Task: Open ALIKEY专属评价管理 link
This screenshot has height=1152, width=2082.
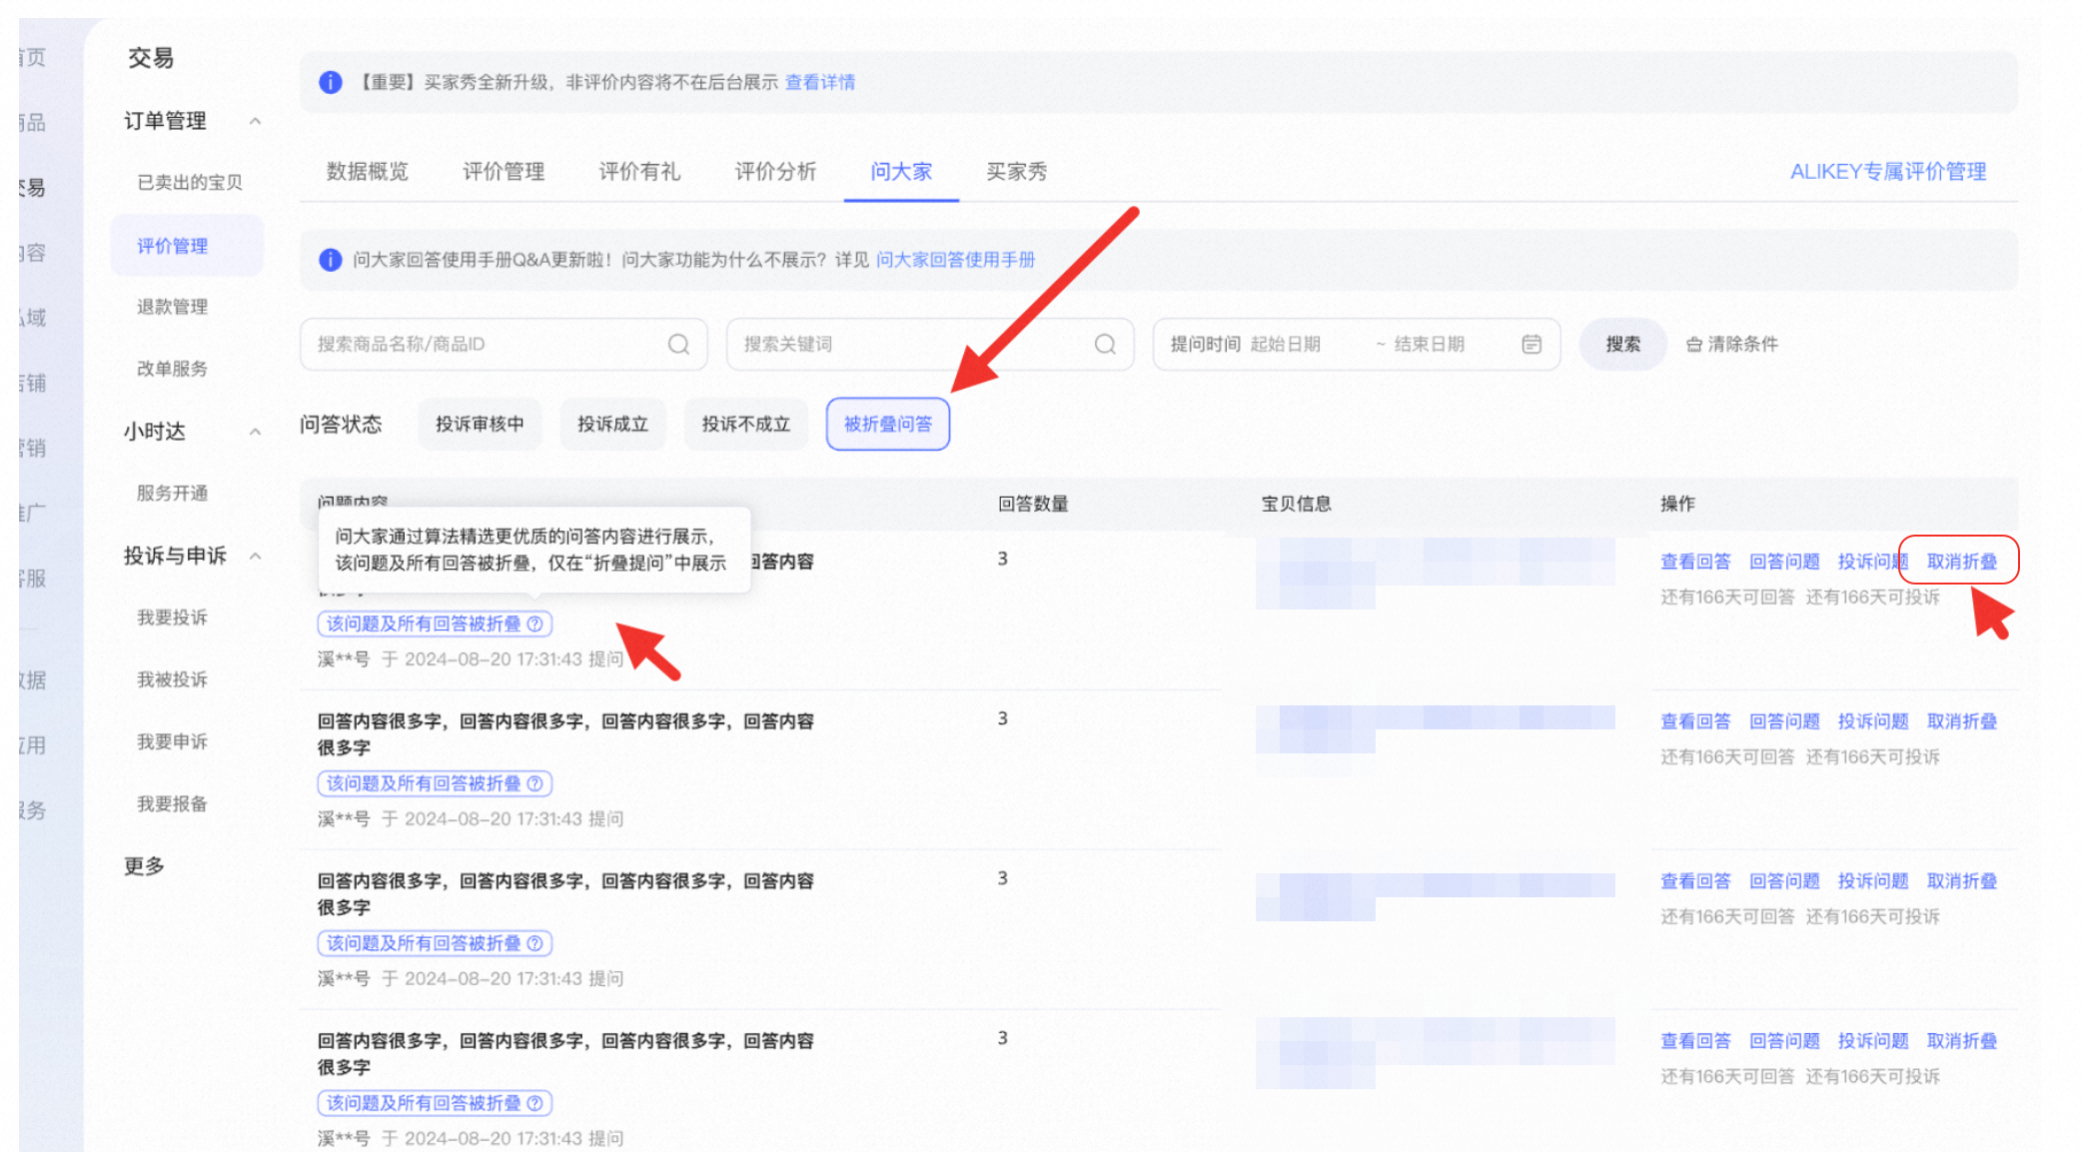Action: (1888, 171)
